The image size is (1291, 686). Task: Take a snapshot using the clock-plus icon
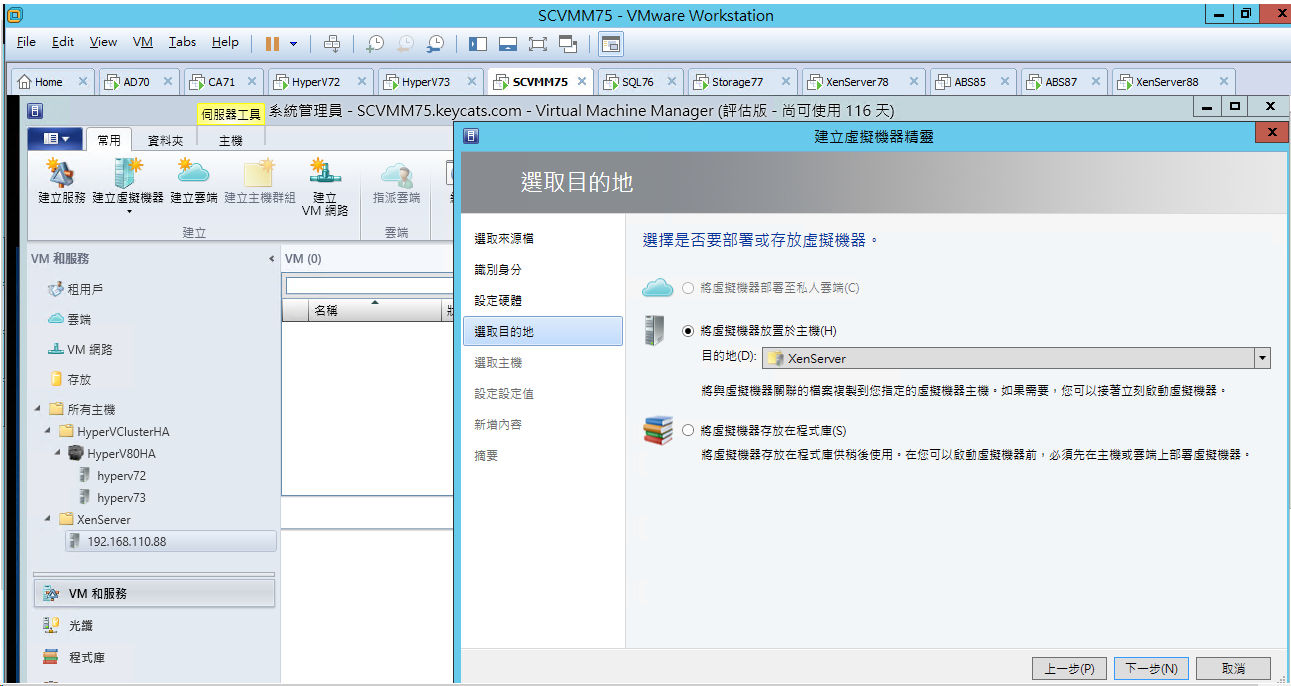pyautogui.click(x=375, y=43)
